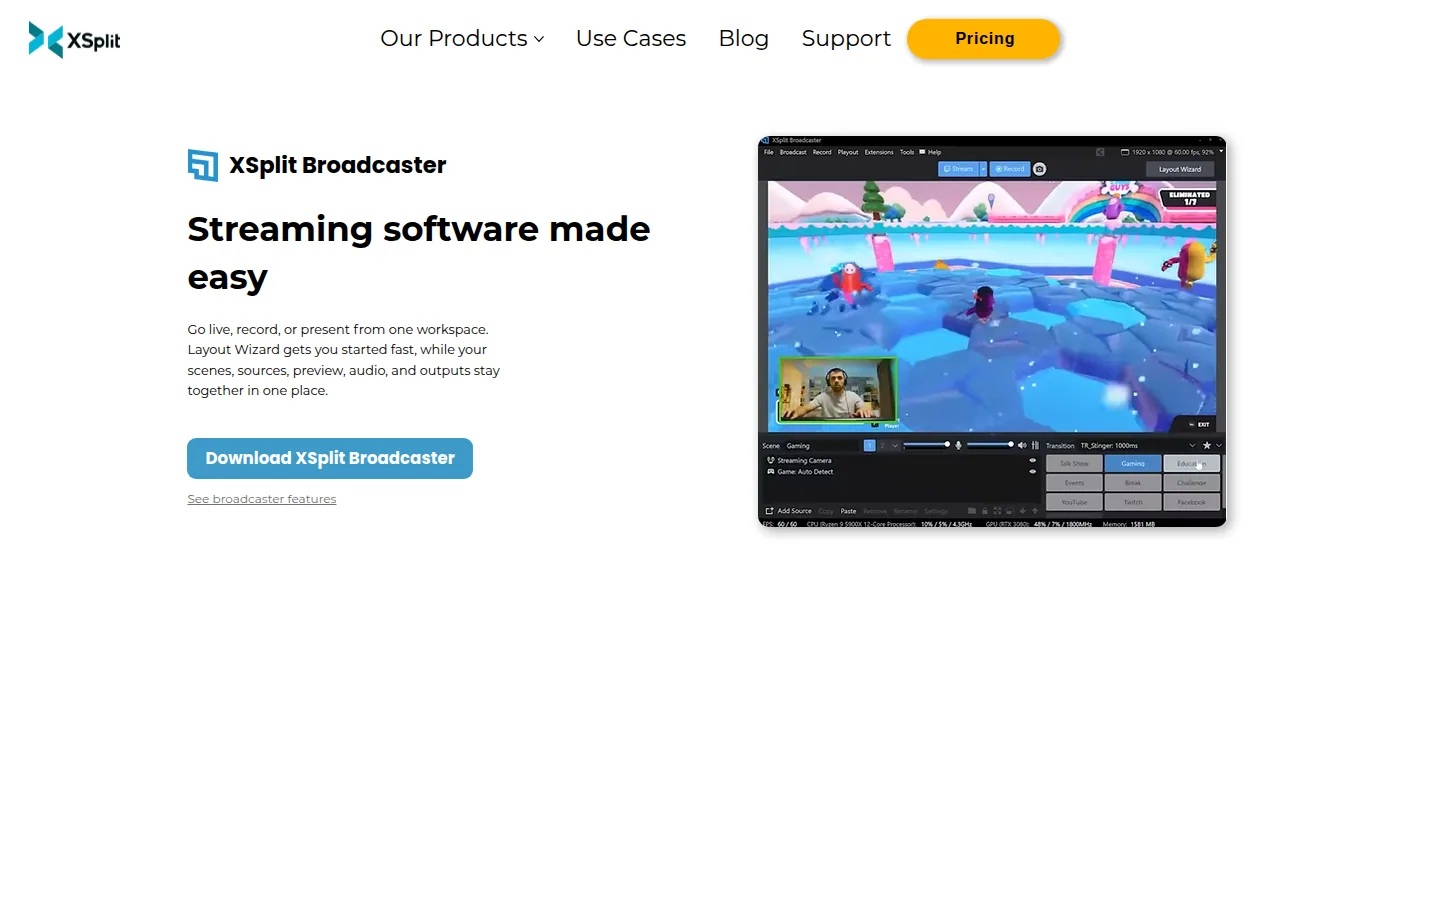Click Download XSplit Broadcaster
This screenshot has height=900, width=1440.
330,458
